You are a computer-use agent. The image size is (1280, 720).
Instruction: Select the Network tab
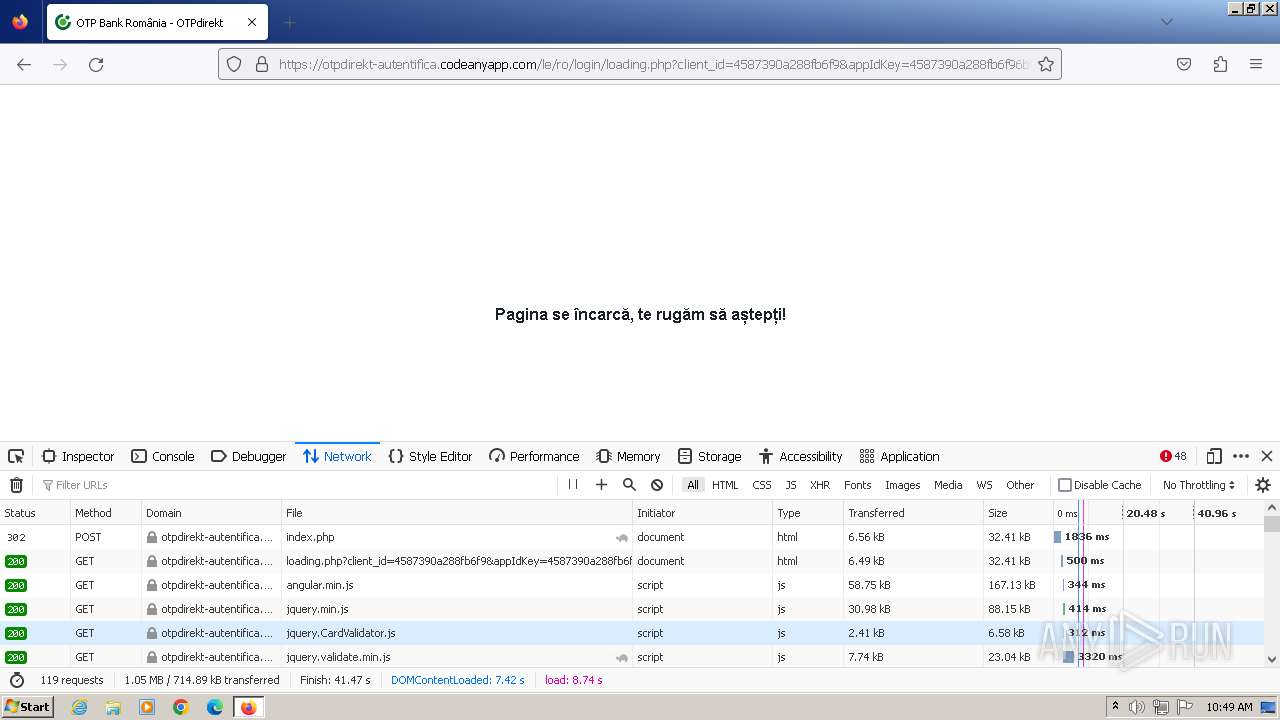[337, 456]
